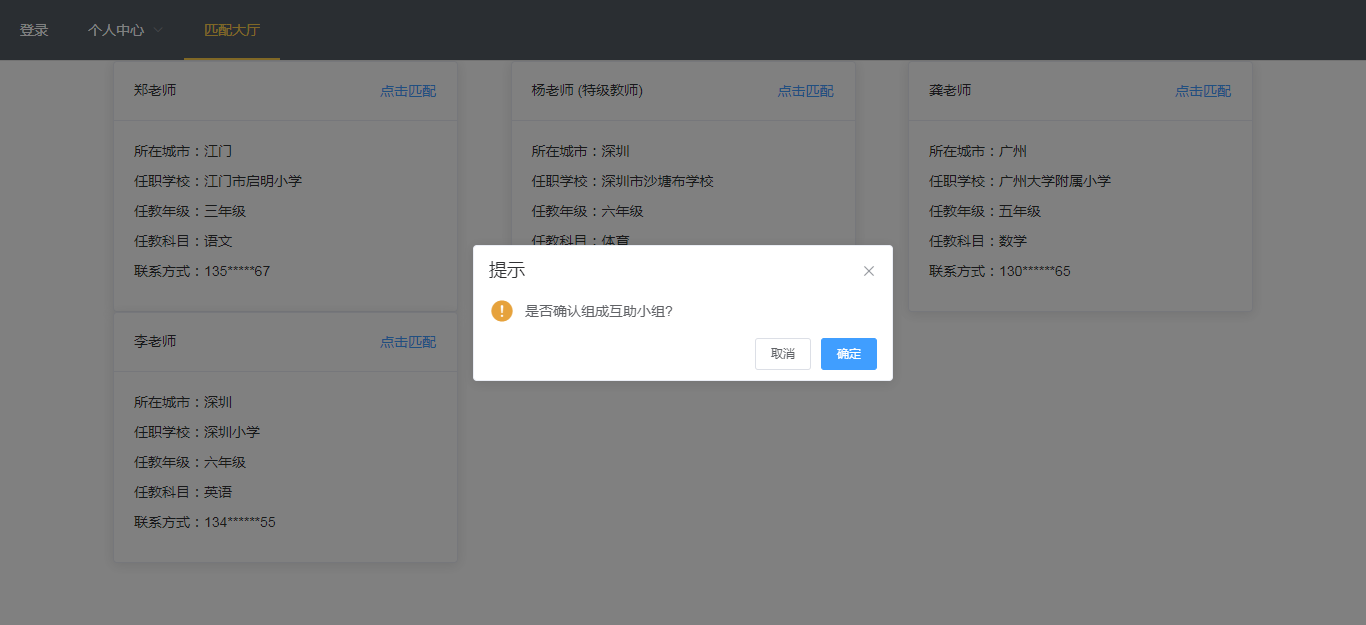Click 点击匹配 on 杨老师's card
The height and width of the screenshot is (625, 1366).
click(805, 90)
